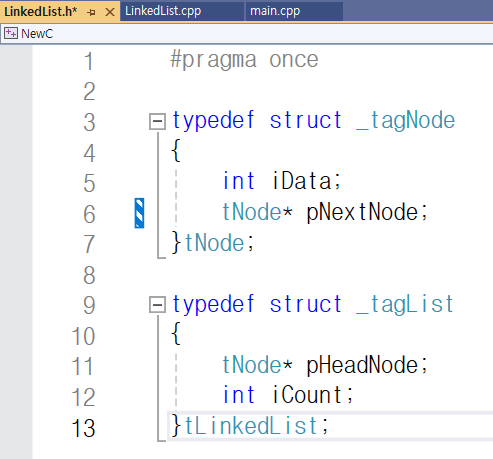Click 'tNode*' type on line 11

coord(258,365)
